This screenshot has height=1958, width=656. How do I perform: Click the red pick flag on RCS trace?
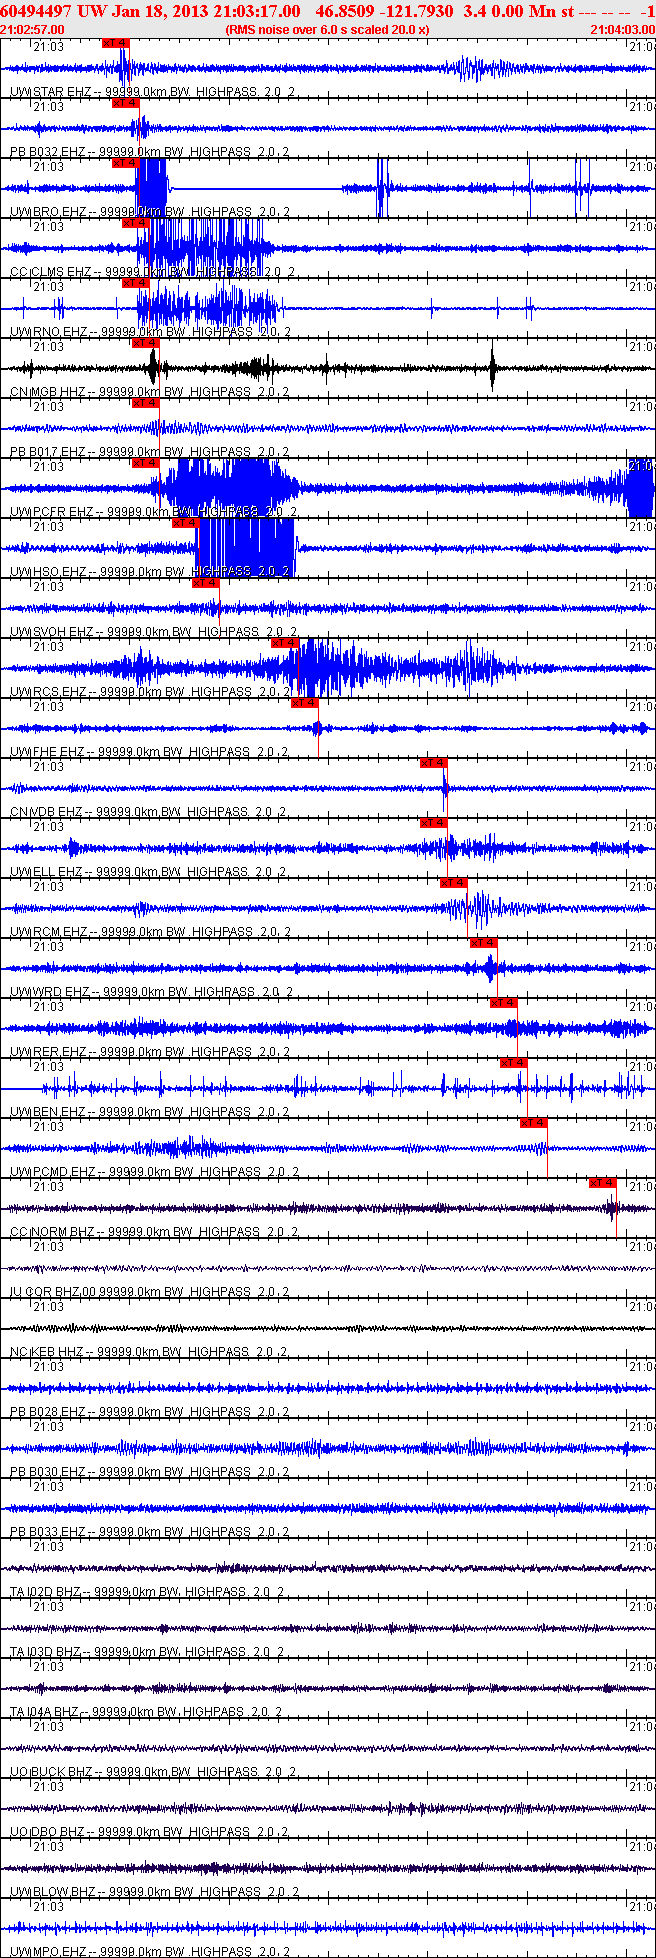(x=286, y=643)
